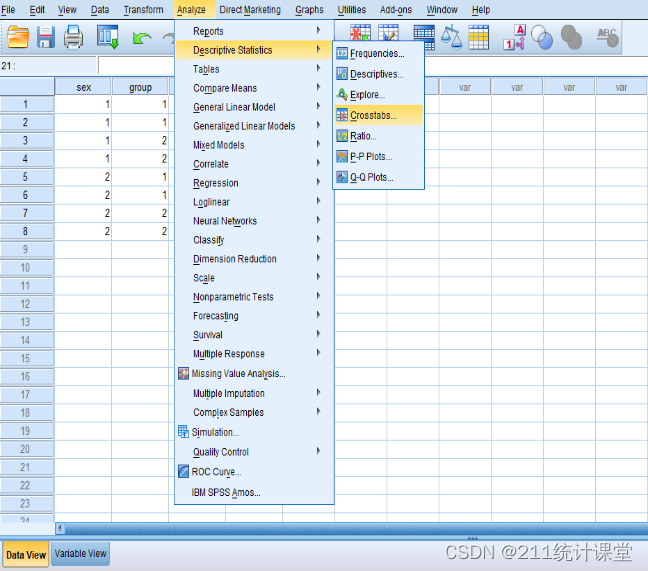The image size is (648, 571).
Task: Expand the Correlate submenu
Action: tap(254, 164)
